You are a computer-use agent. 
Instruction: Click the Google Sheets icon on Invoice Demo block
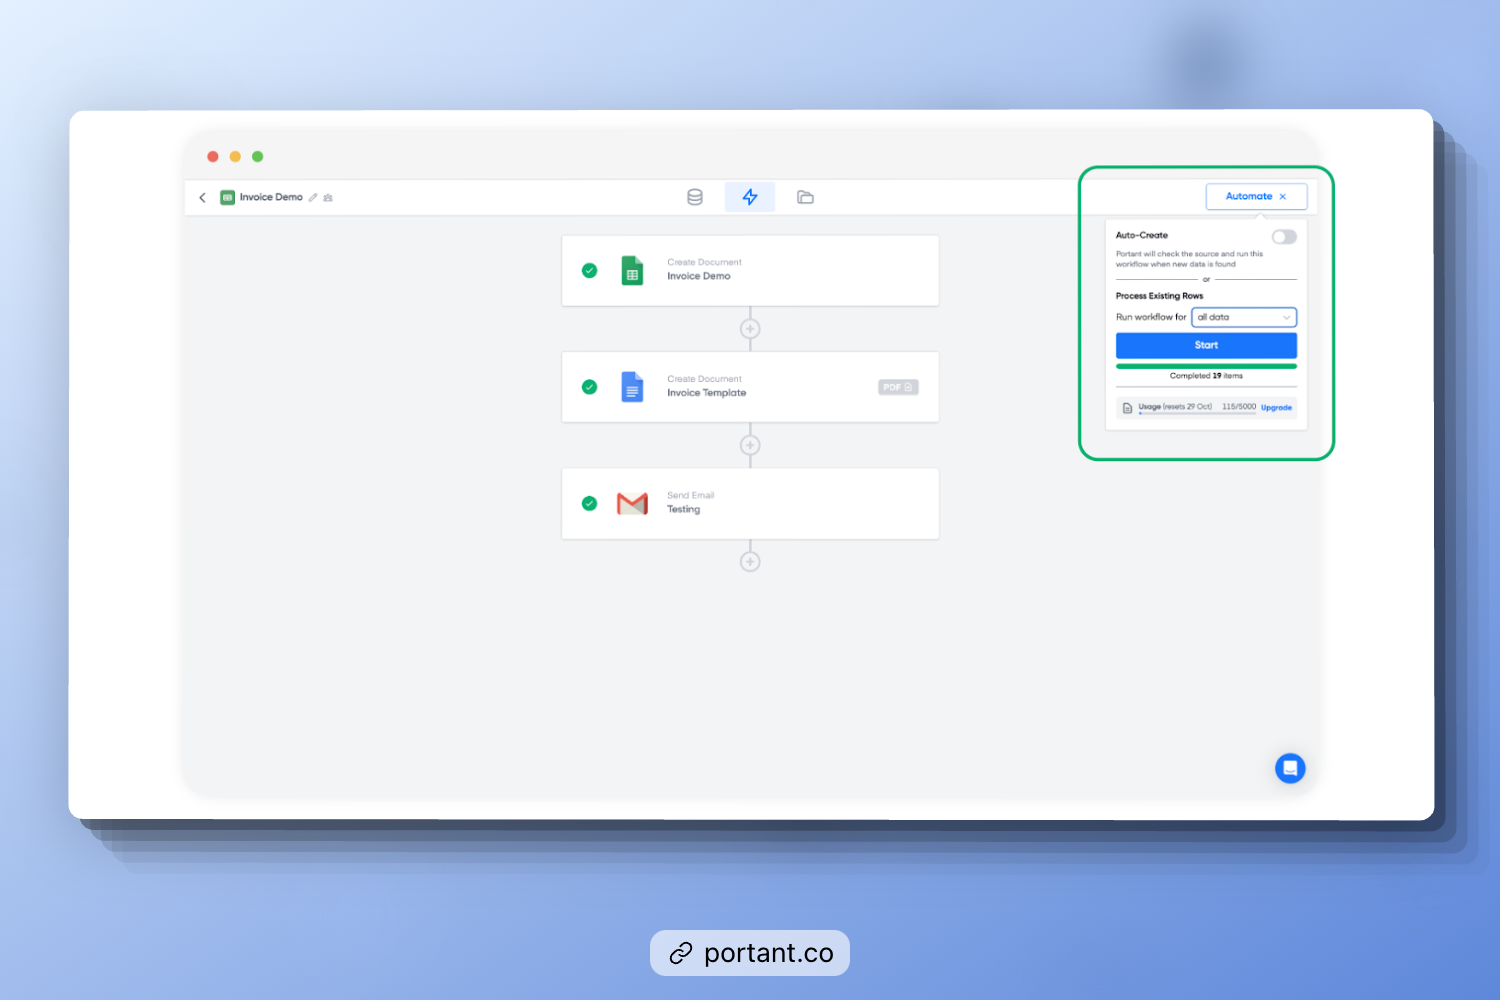[632, 270]
